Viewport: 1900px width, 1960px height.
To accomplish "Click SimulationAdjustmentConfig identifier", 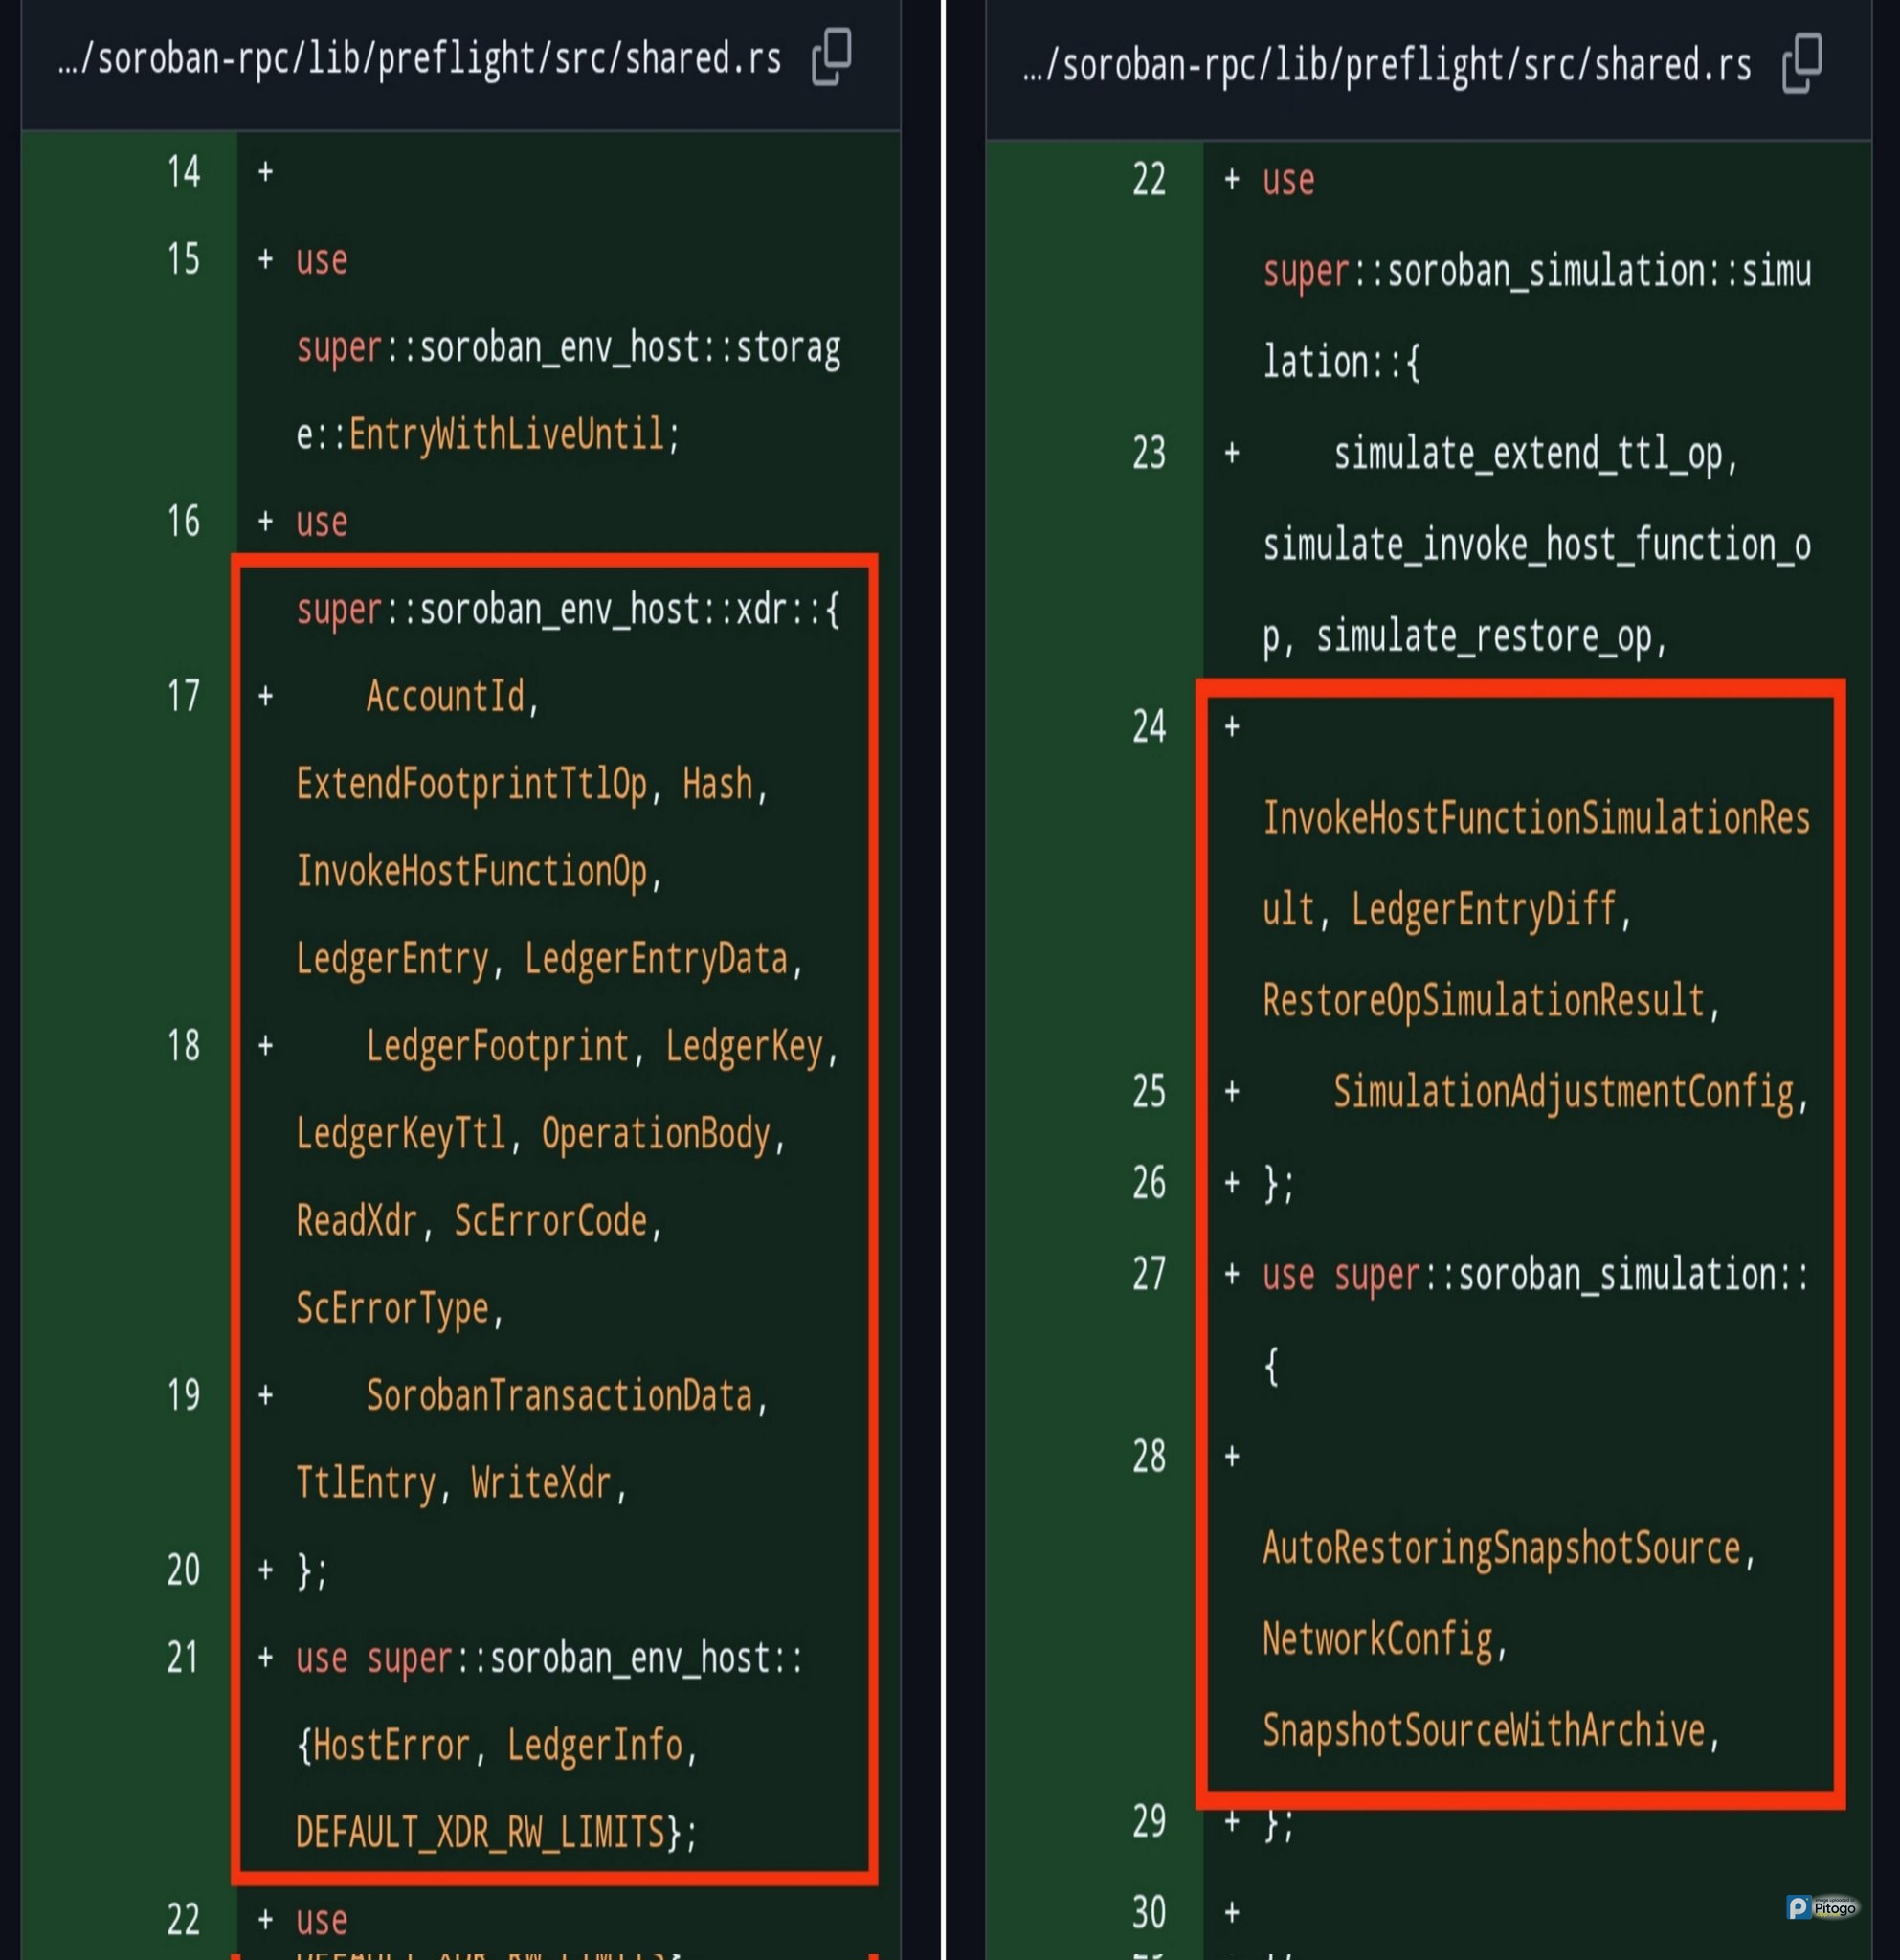I will (x=1563, y=1092).
